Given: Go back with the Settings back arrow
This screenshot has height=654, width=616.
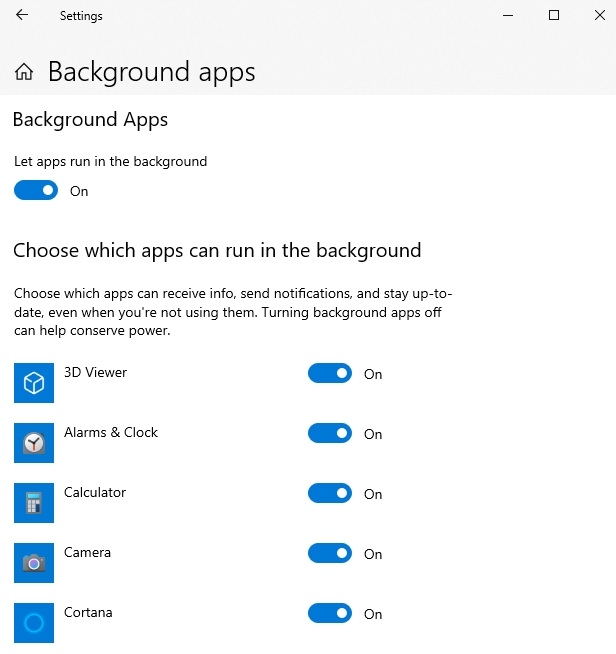Looking at the screenshot, I should pyautogui.click(x=22, y=15).
